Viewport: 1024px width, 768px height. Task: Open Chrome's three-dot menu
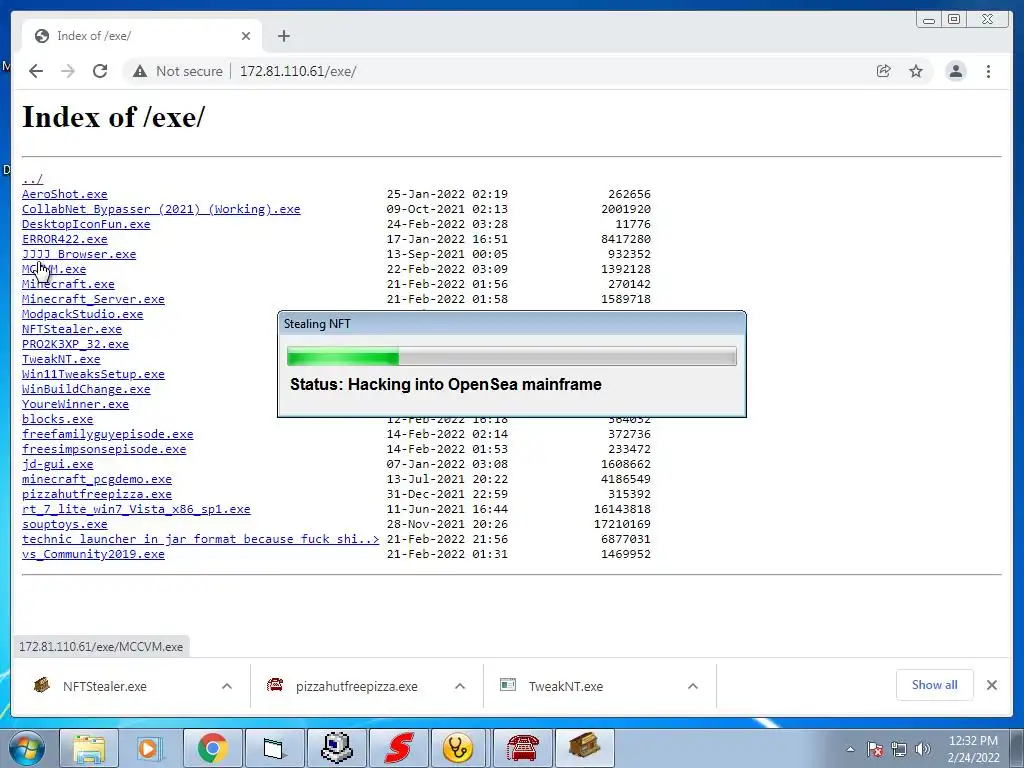click(988, 71)
